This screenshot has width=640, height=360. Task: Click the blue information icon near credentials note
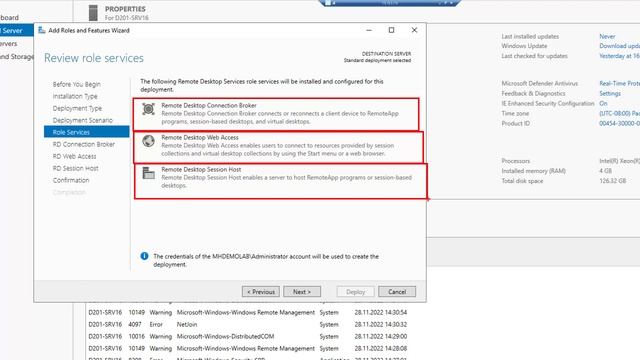[144, 256]
